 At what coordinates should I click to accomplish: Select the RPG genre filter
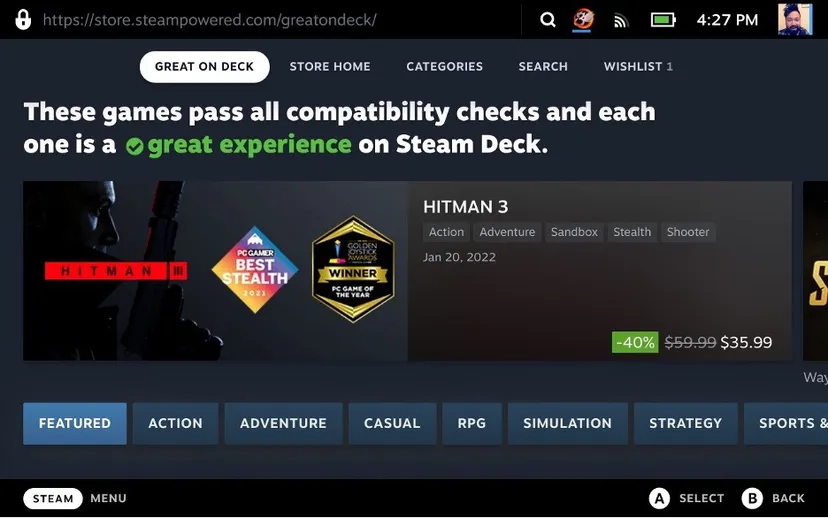pos(472,423)
